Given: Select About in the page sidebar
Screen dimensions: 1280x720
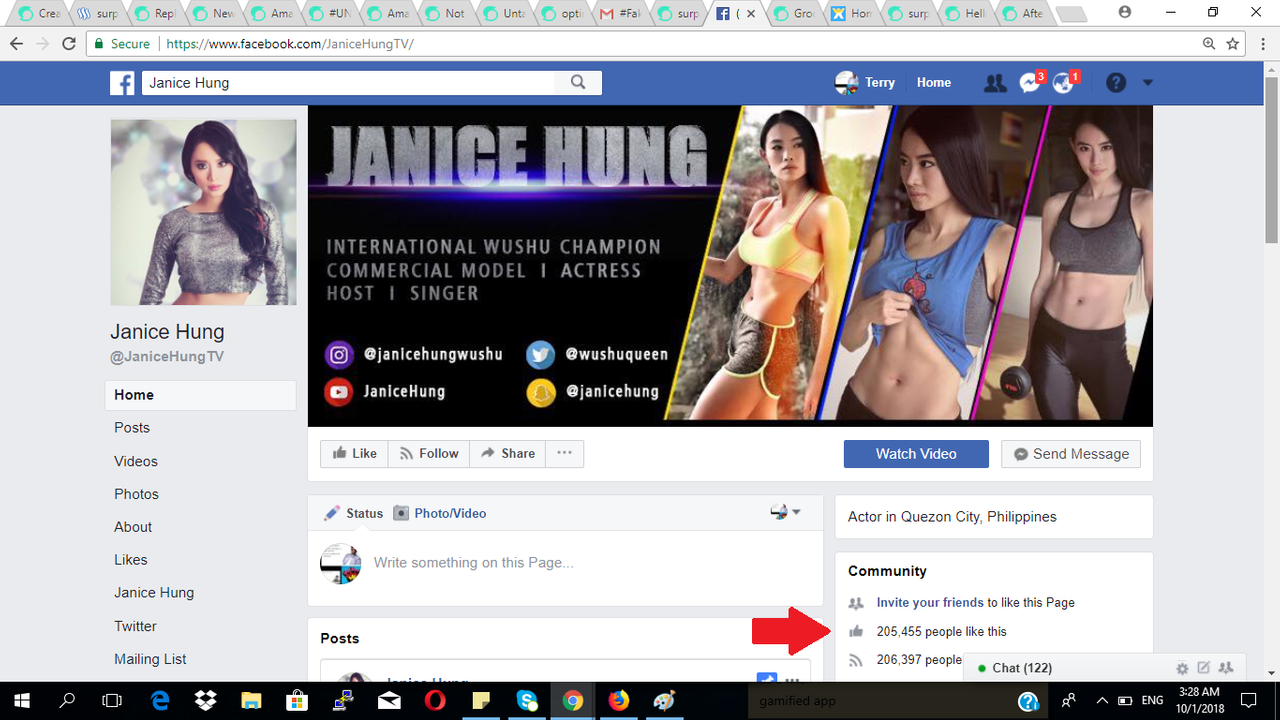Looking at the screenshot, I should pyautogui.click(x=133, y=527).
